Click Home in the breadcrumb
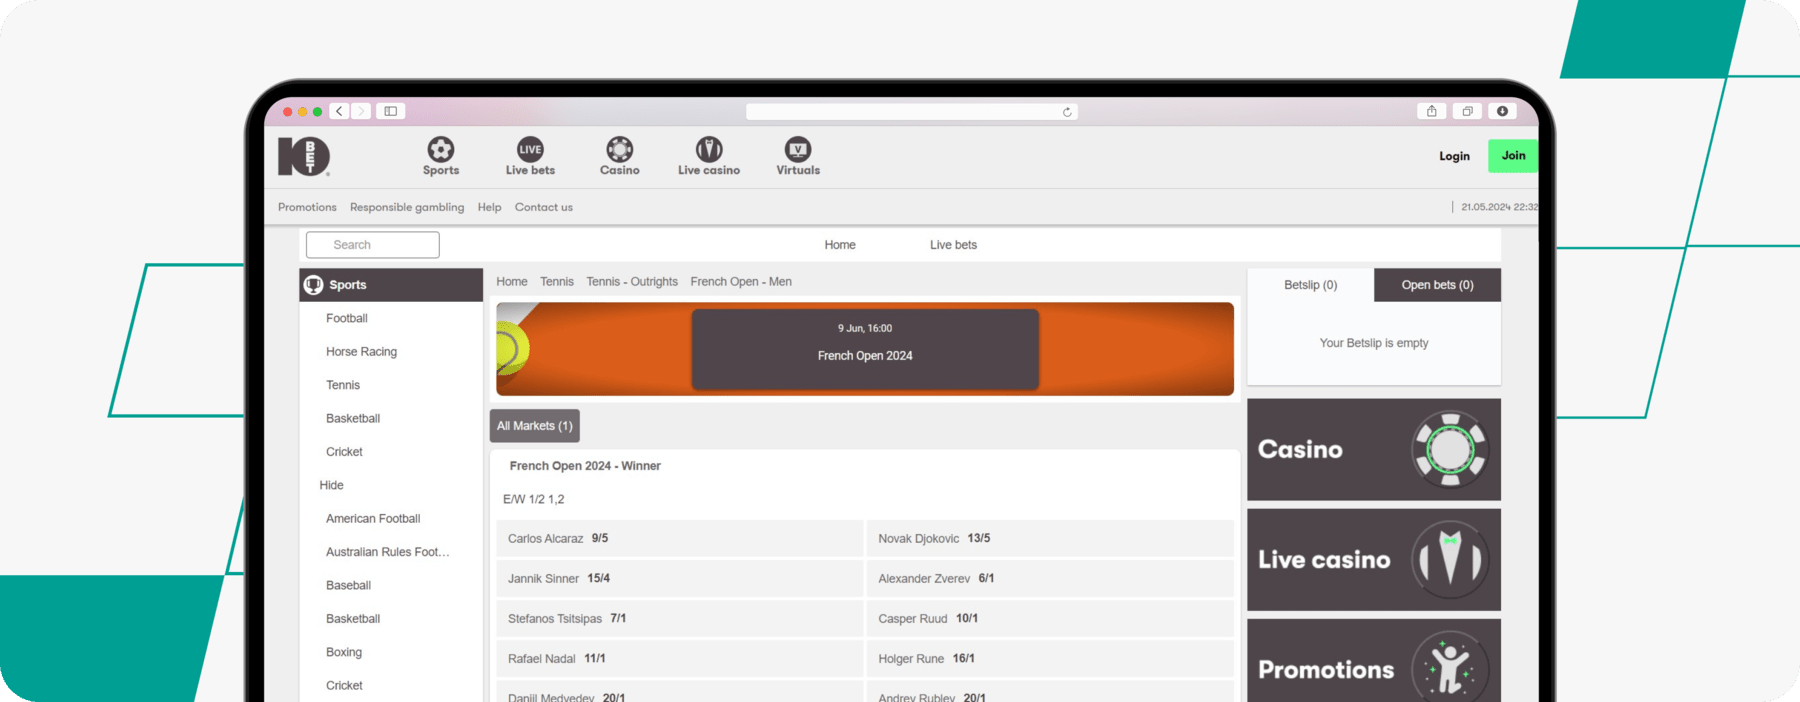 512,282
